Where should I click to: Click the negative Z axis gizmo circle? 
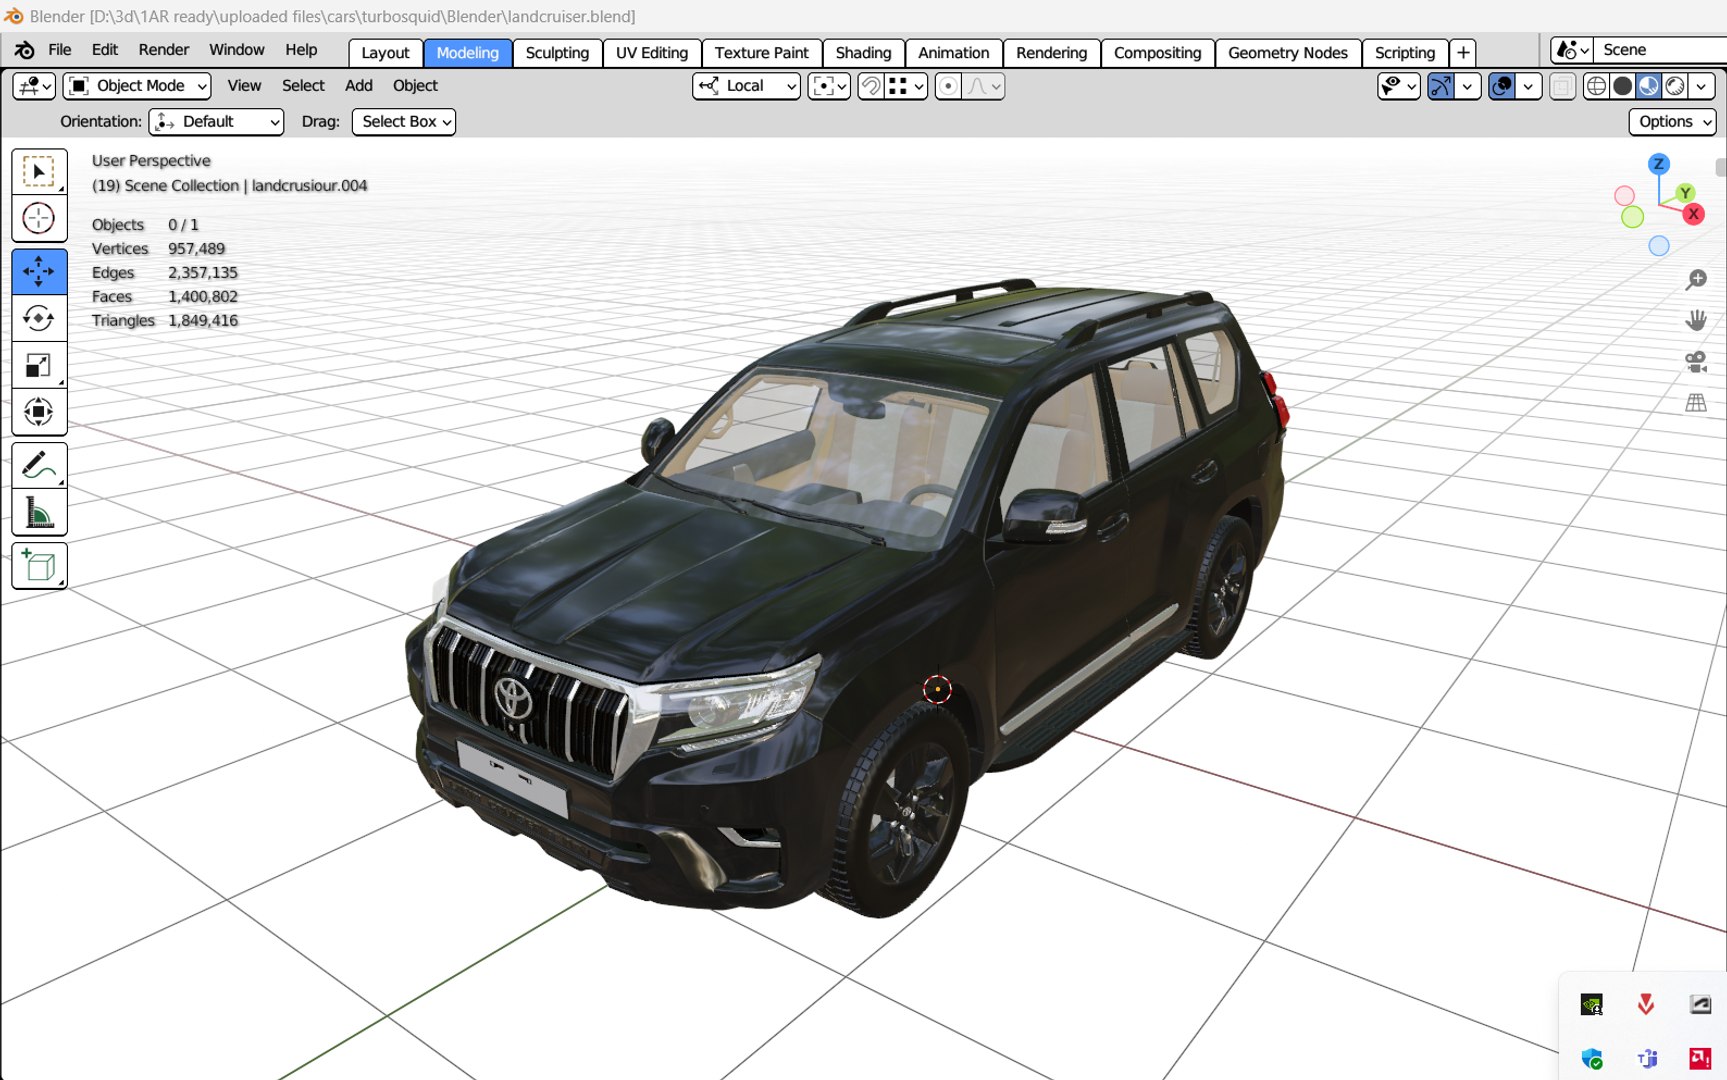1659,246
